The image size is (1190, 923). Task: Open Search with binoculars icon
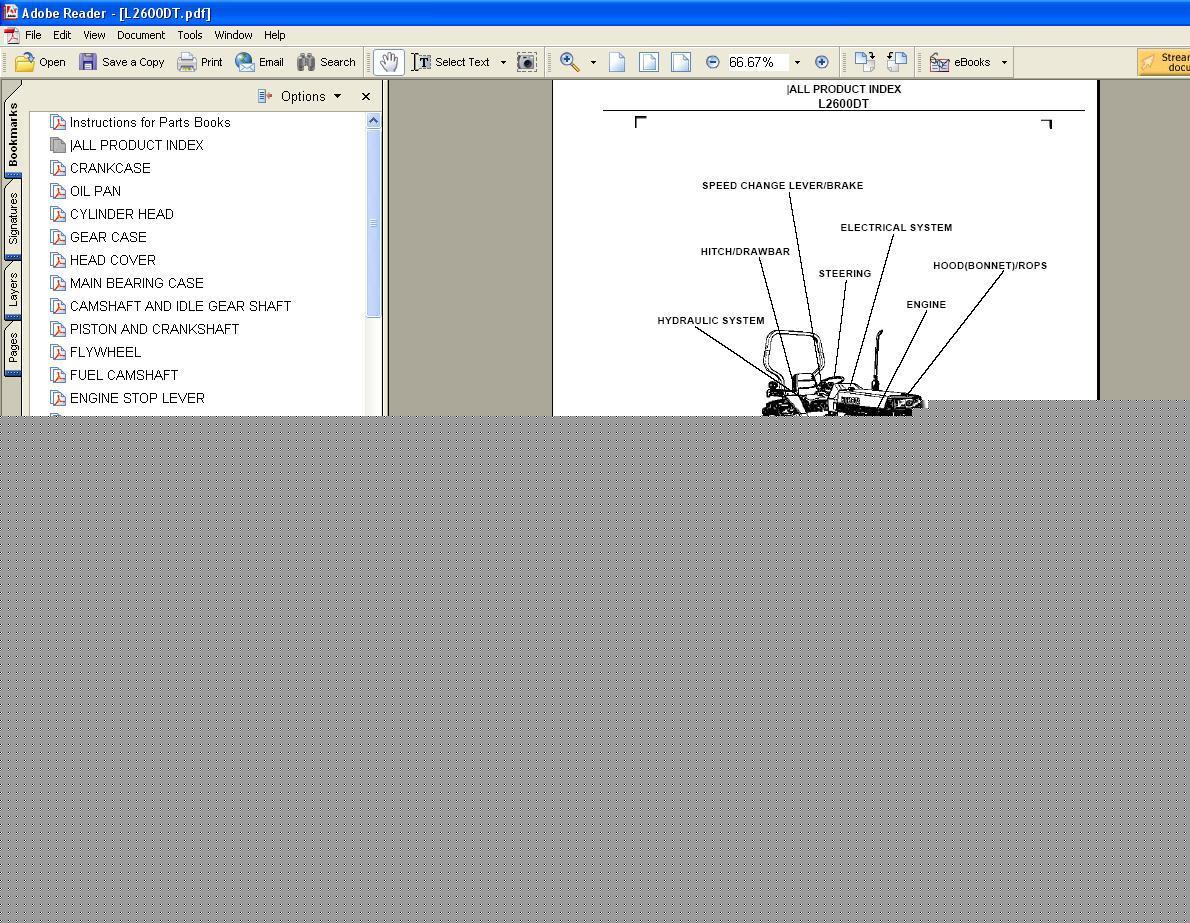[x=326, y=62]
